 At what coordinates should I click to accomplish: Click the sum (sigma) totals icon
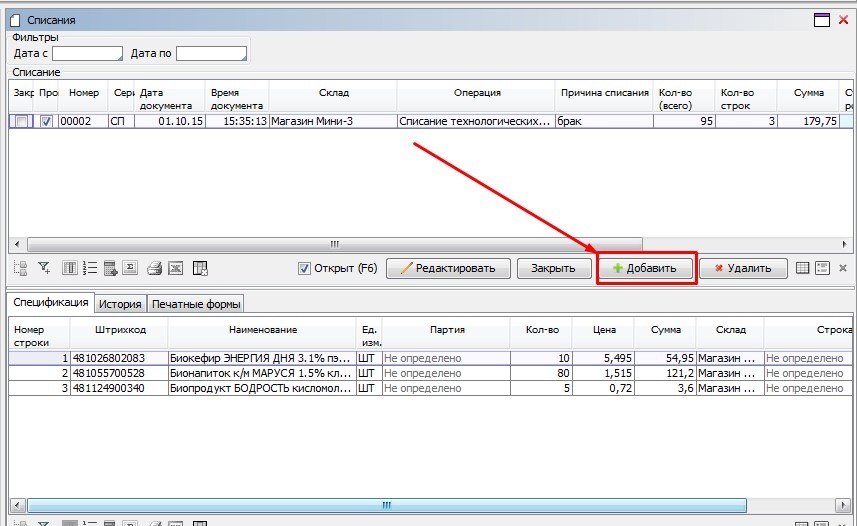coord(132,268)
